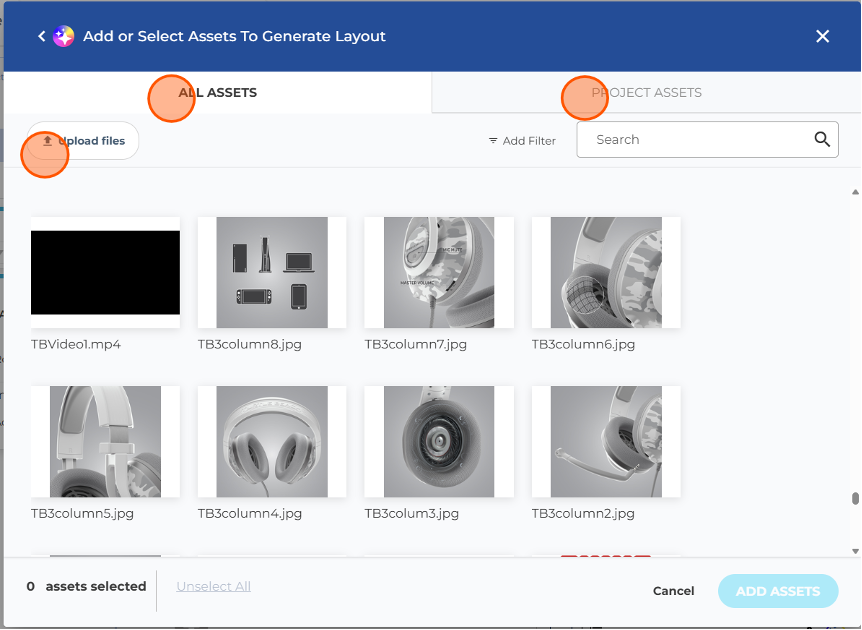The image size is (862, 630).
Task: Click the TB3colum3.jpg file name
Action: pyautogui.click(x=412, y=513)
